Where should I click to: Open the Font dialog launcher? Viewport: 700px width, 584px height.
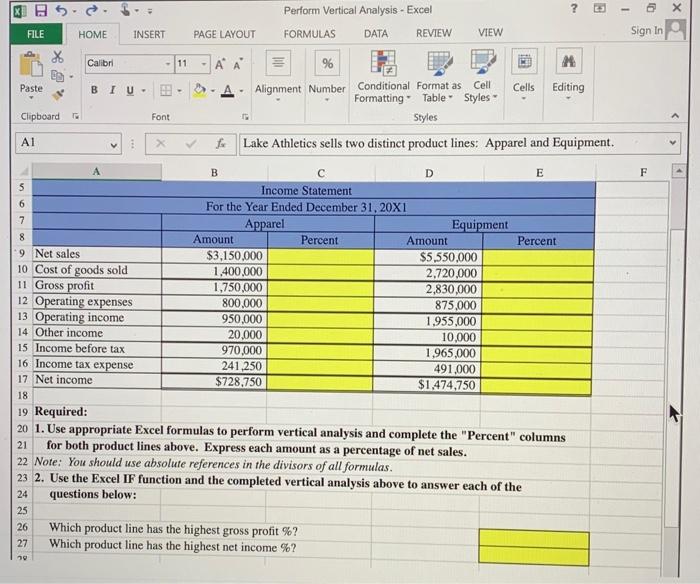click(245, 117)
